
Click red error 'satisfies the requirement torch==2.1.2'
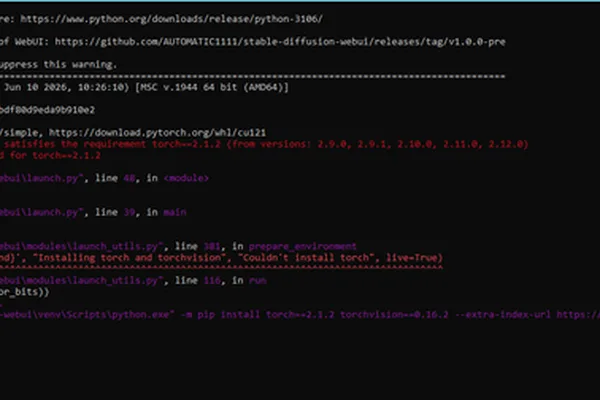point(112,144)
